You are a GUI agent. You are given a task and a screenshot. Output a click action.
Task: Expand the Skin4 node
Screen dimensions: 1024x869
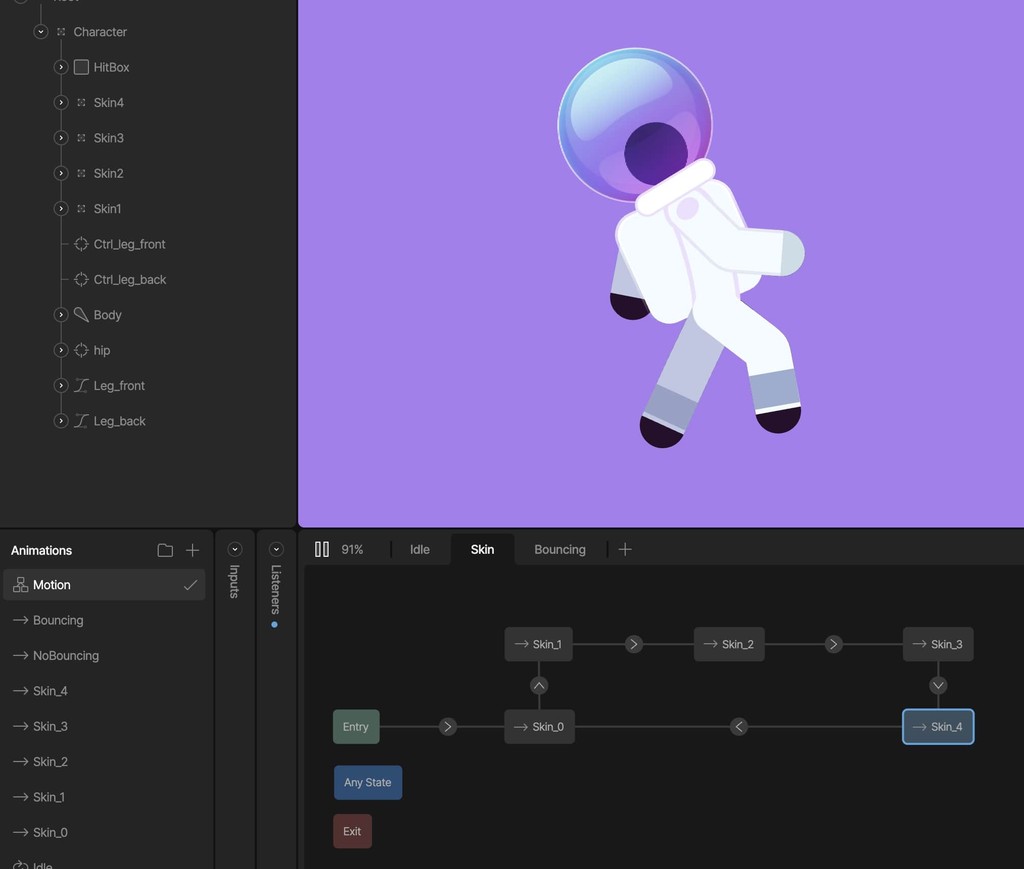(60, 103)
